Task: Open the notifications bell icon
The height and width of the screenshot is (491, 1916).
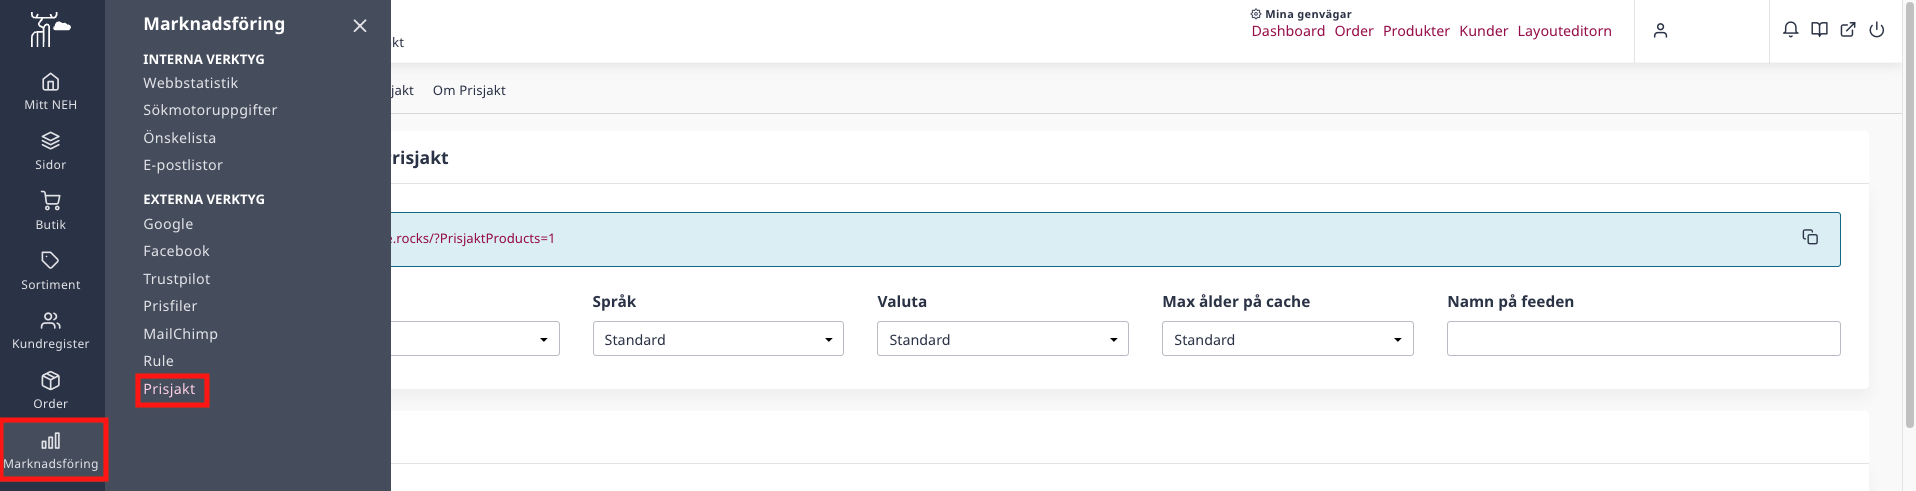Action: [x=1791, y=30]
